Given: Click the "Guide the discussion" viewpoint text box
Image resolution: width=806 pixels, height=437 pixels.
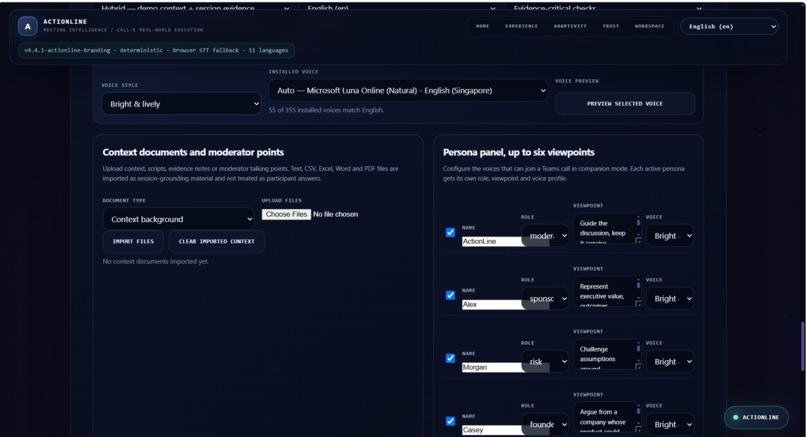Looking at the screenshot, I should (608, 228).
